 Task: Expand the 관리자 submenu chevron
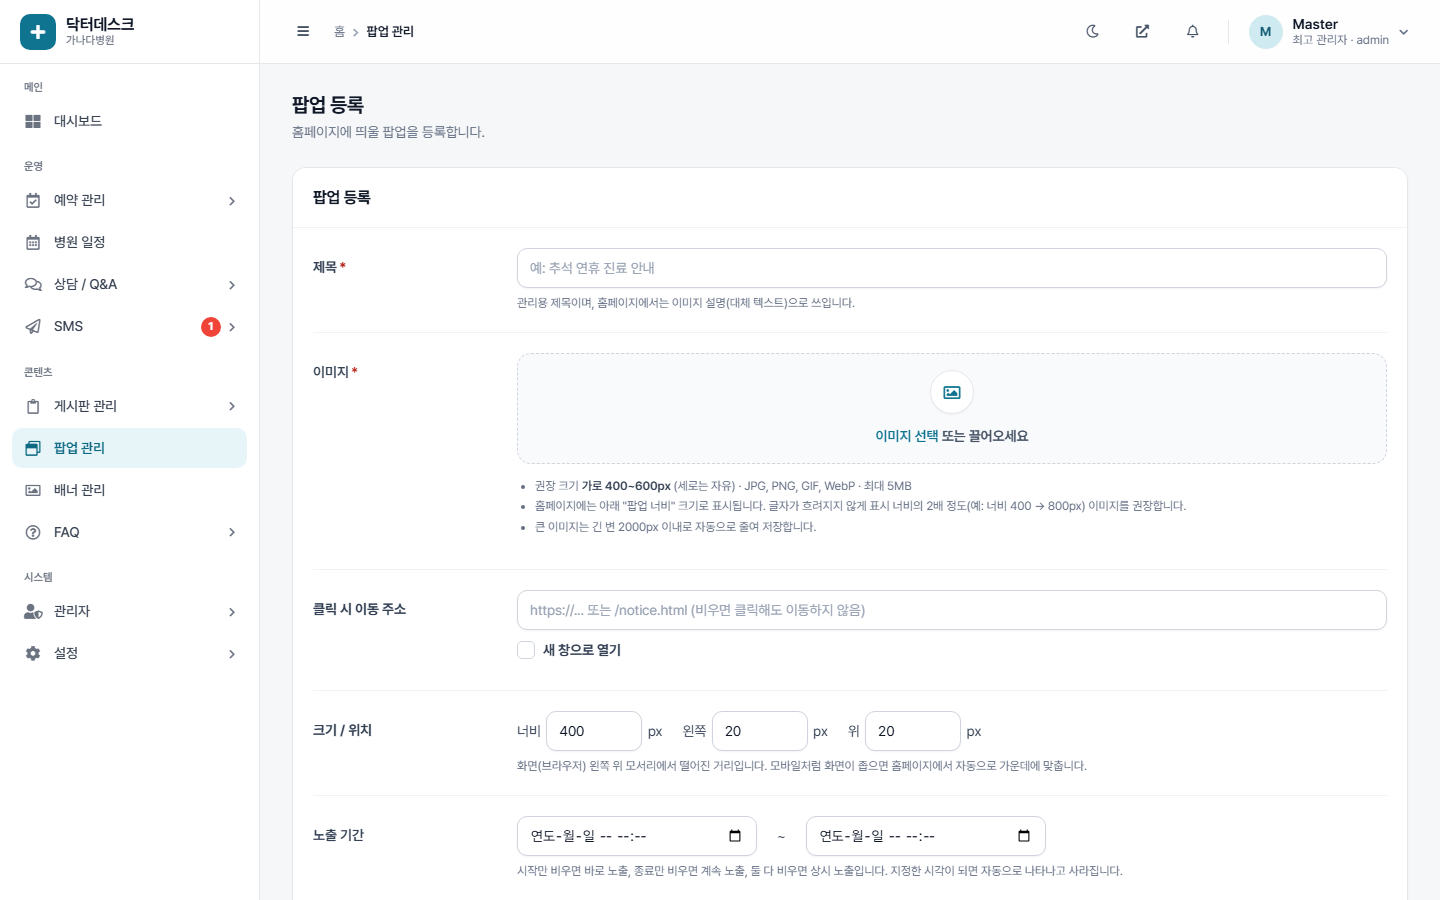232,612
